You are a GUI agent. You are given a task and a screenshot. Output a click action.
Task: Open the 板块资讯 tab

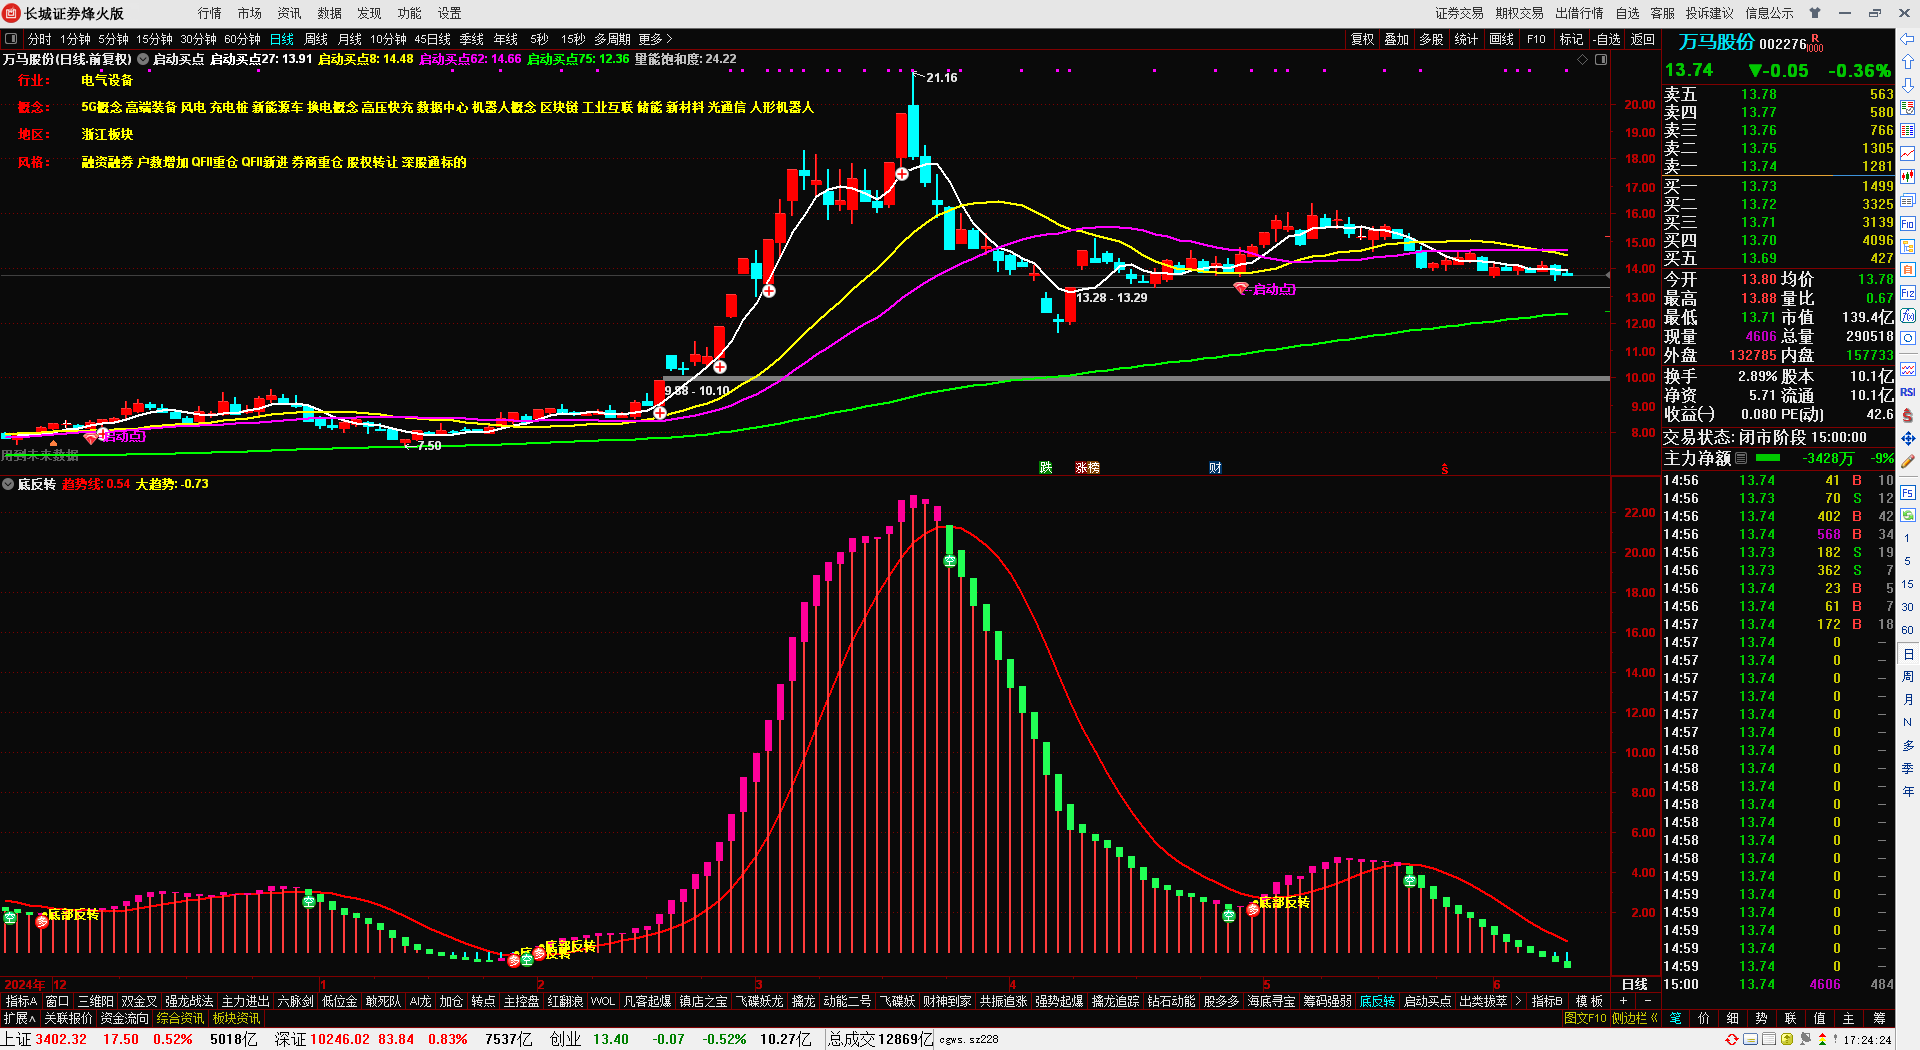[x=236, y=1018]
